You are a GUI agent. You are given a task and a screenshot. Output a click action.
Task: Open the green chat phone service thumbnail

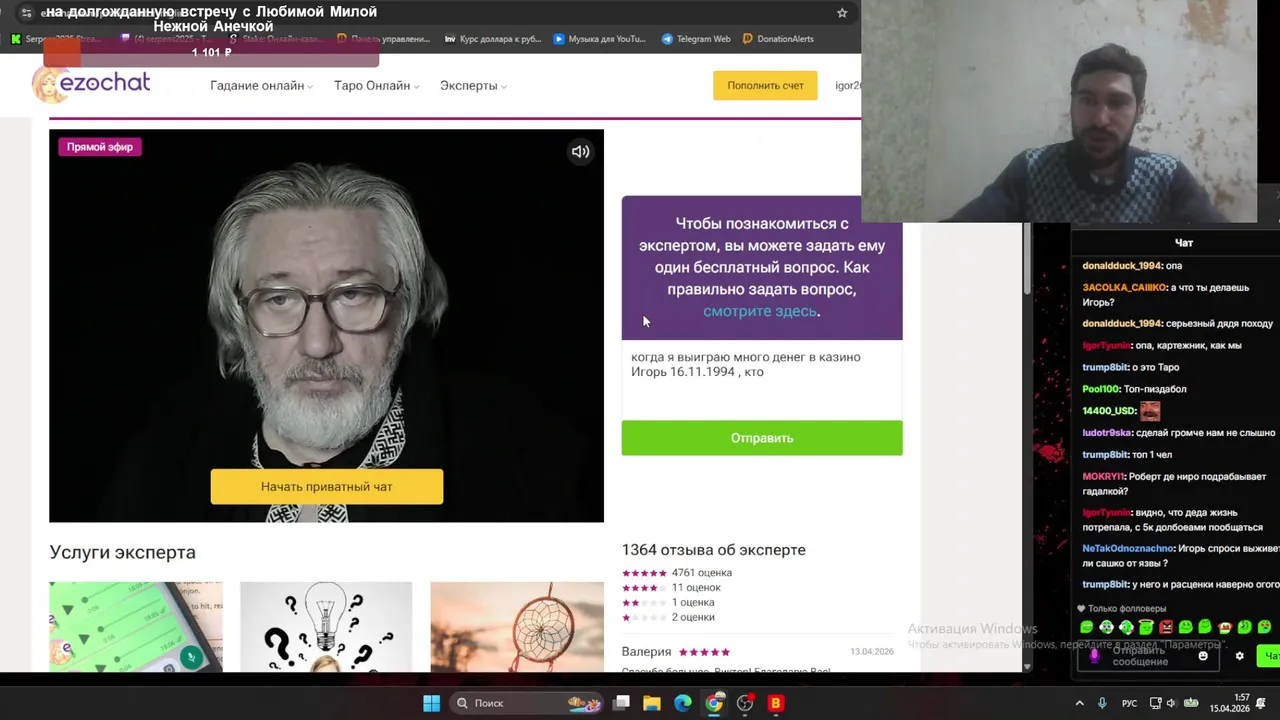pos(136,626)
